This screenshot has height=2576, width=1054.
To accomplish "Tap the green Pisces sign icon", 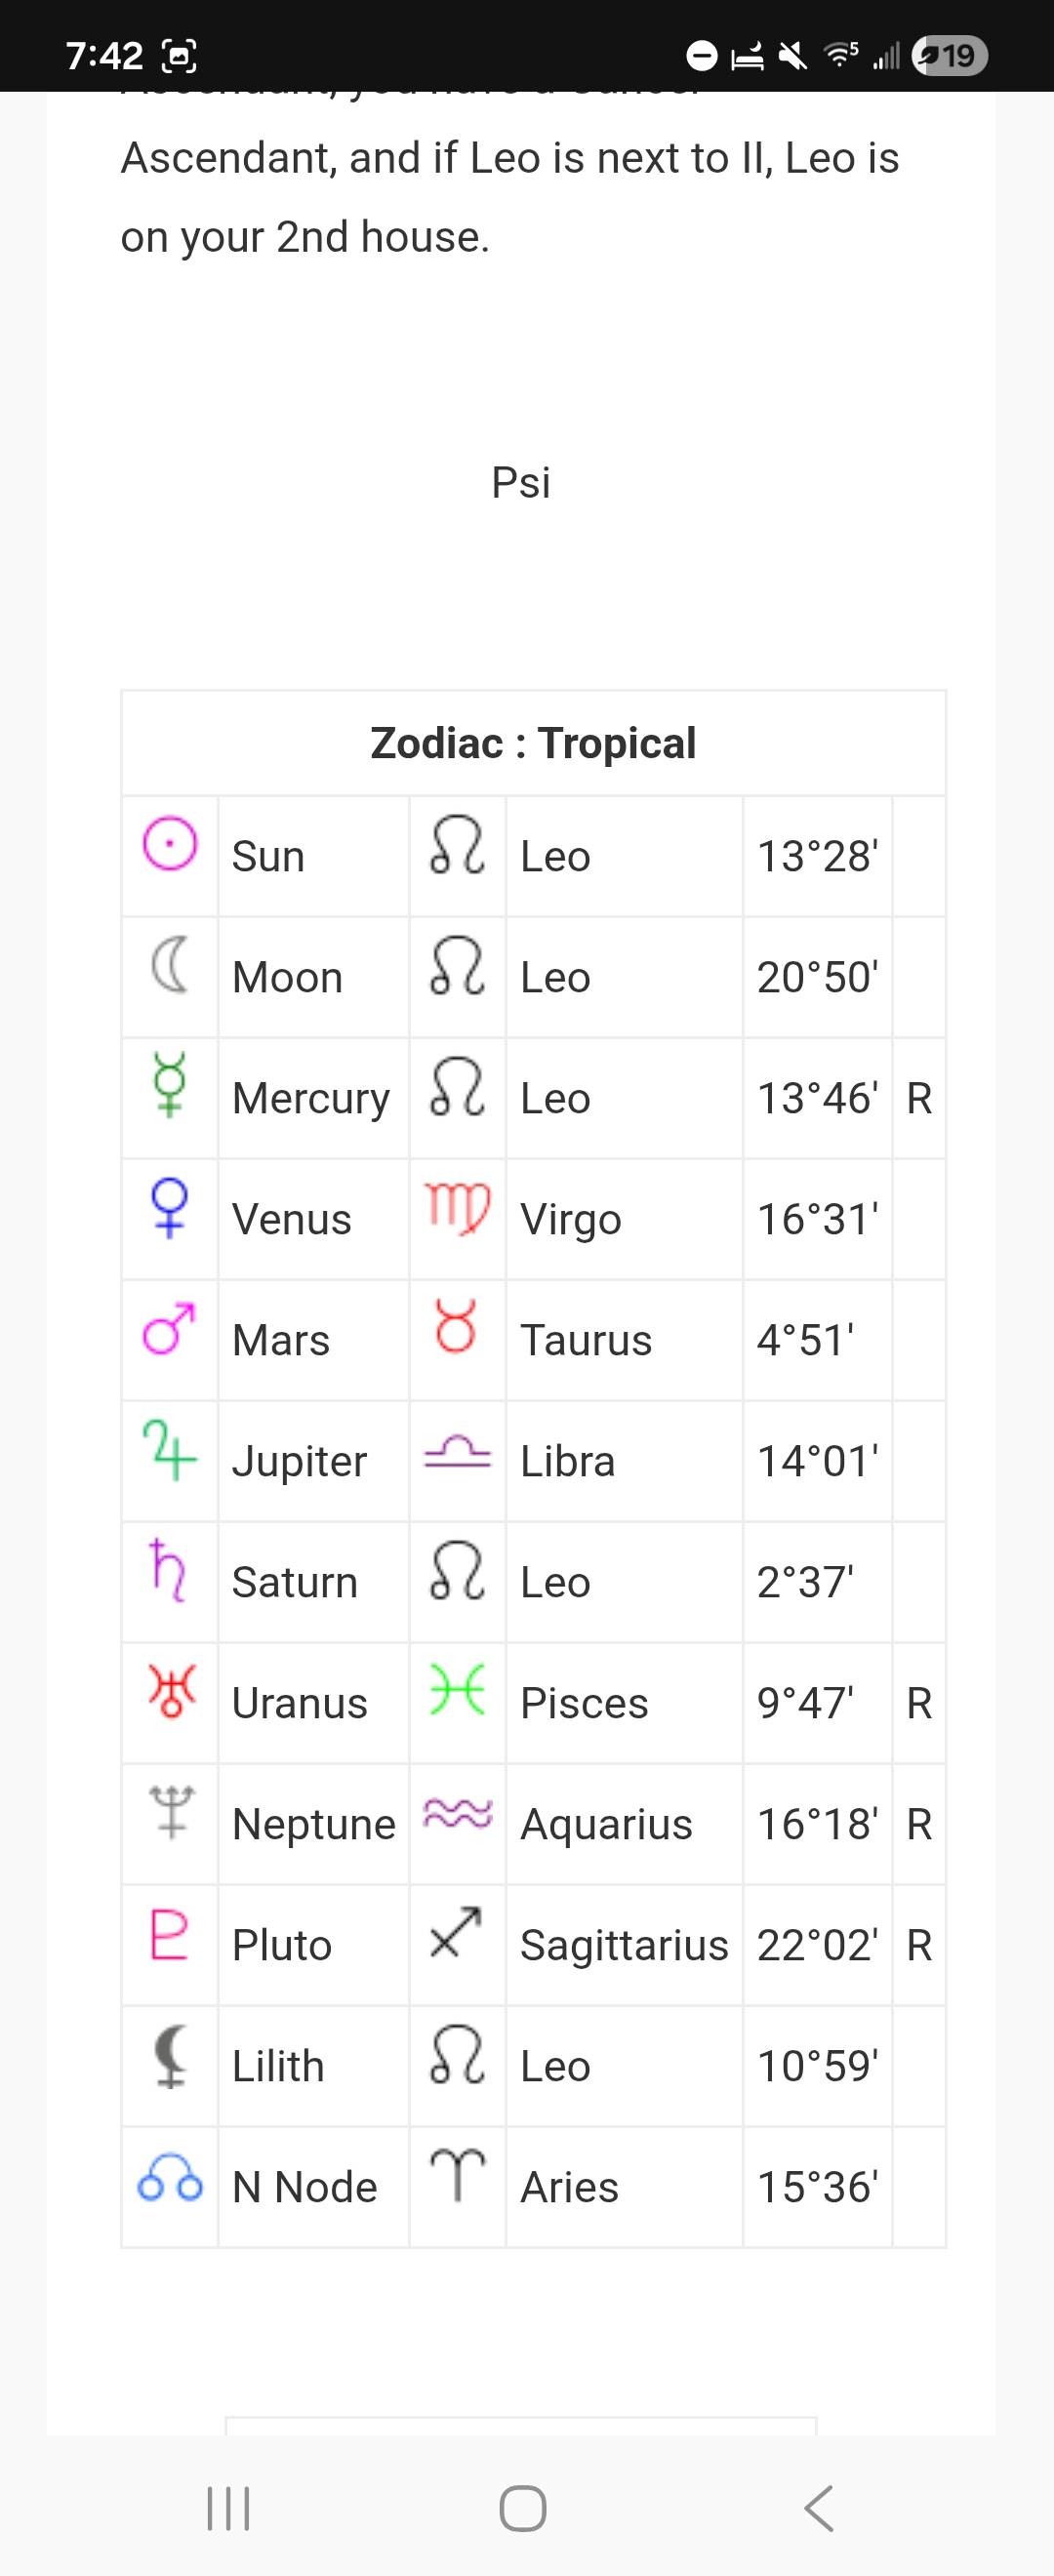I will tap(458, 1690).
